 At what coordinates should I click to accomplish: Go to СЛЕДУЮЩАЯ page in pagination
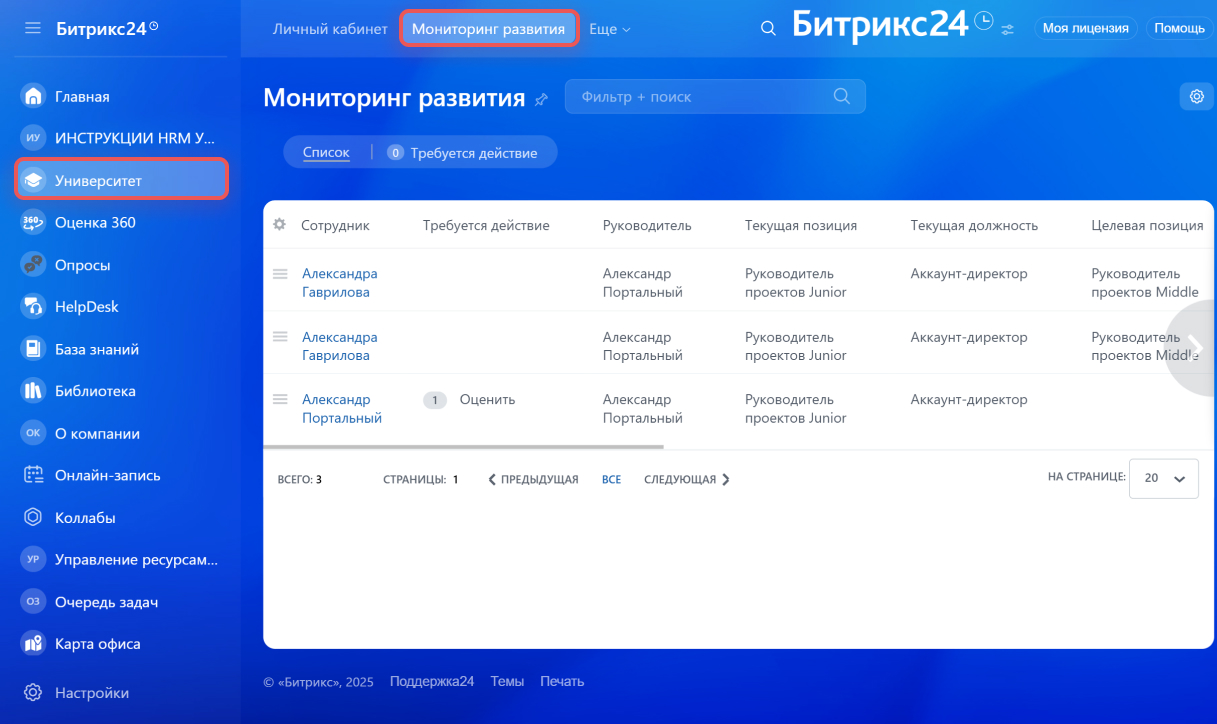tap(686, 480)
